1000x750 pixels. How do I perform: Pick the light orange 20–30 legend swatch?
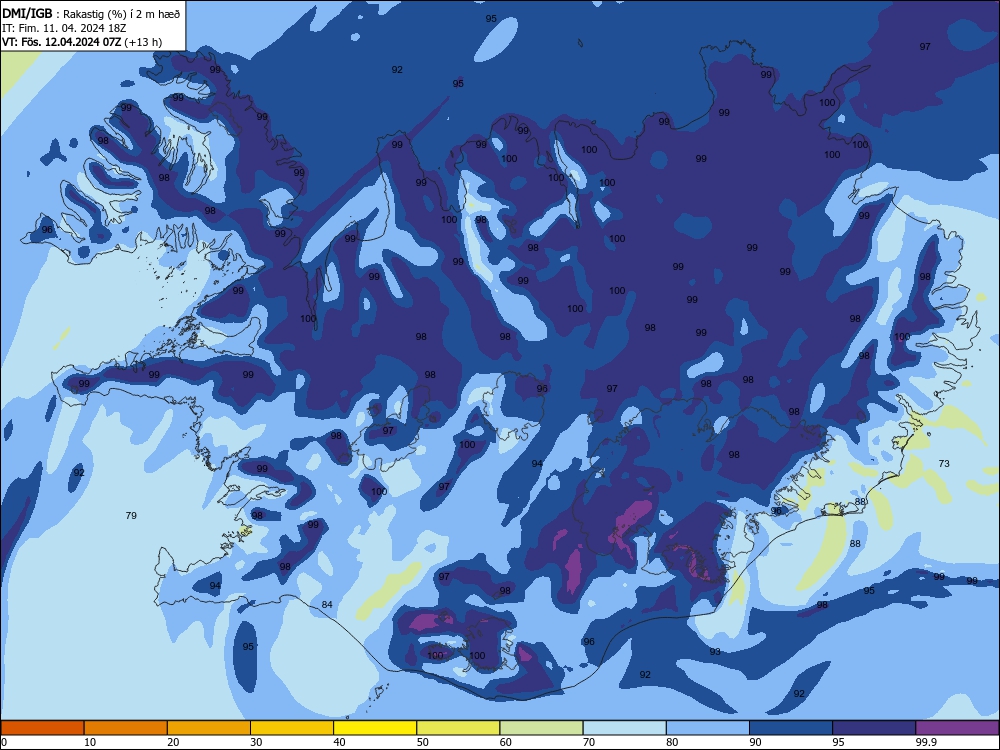click(x=209, y=728)
